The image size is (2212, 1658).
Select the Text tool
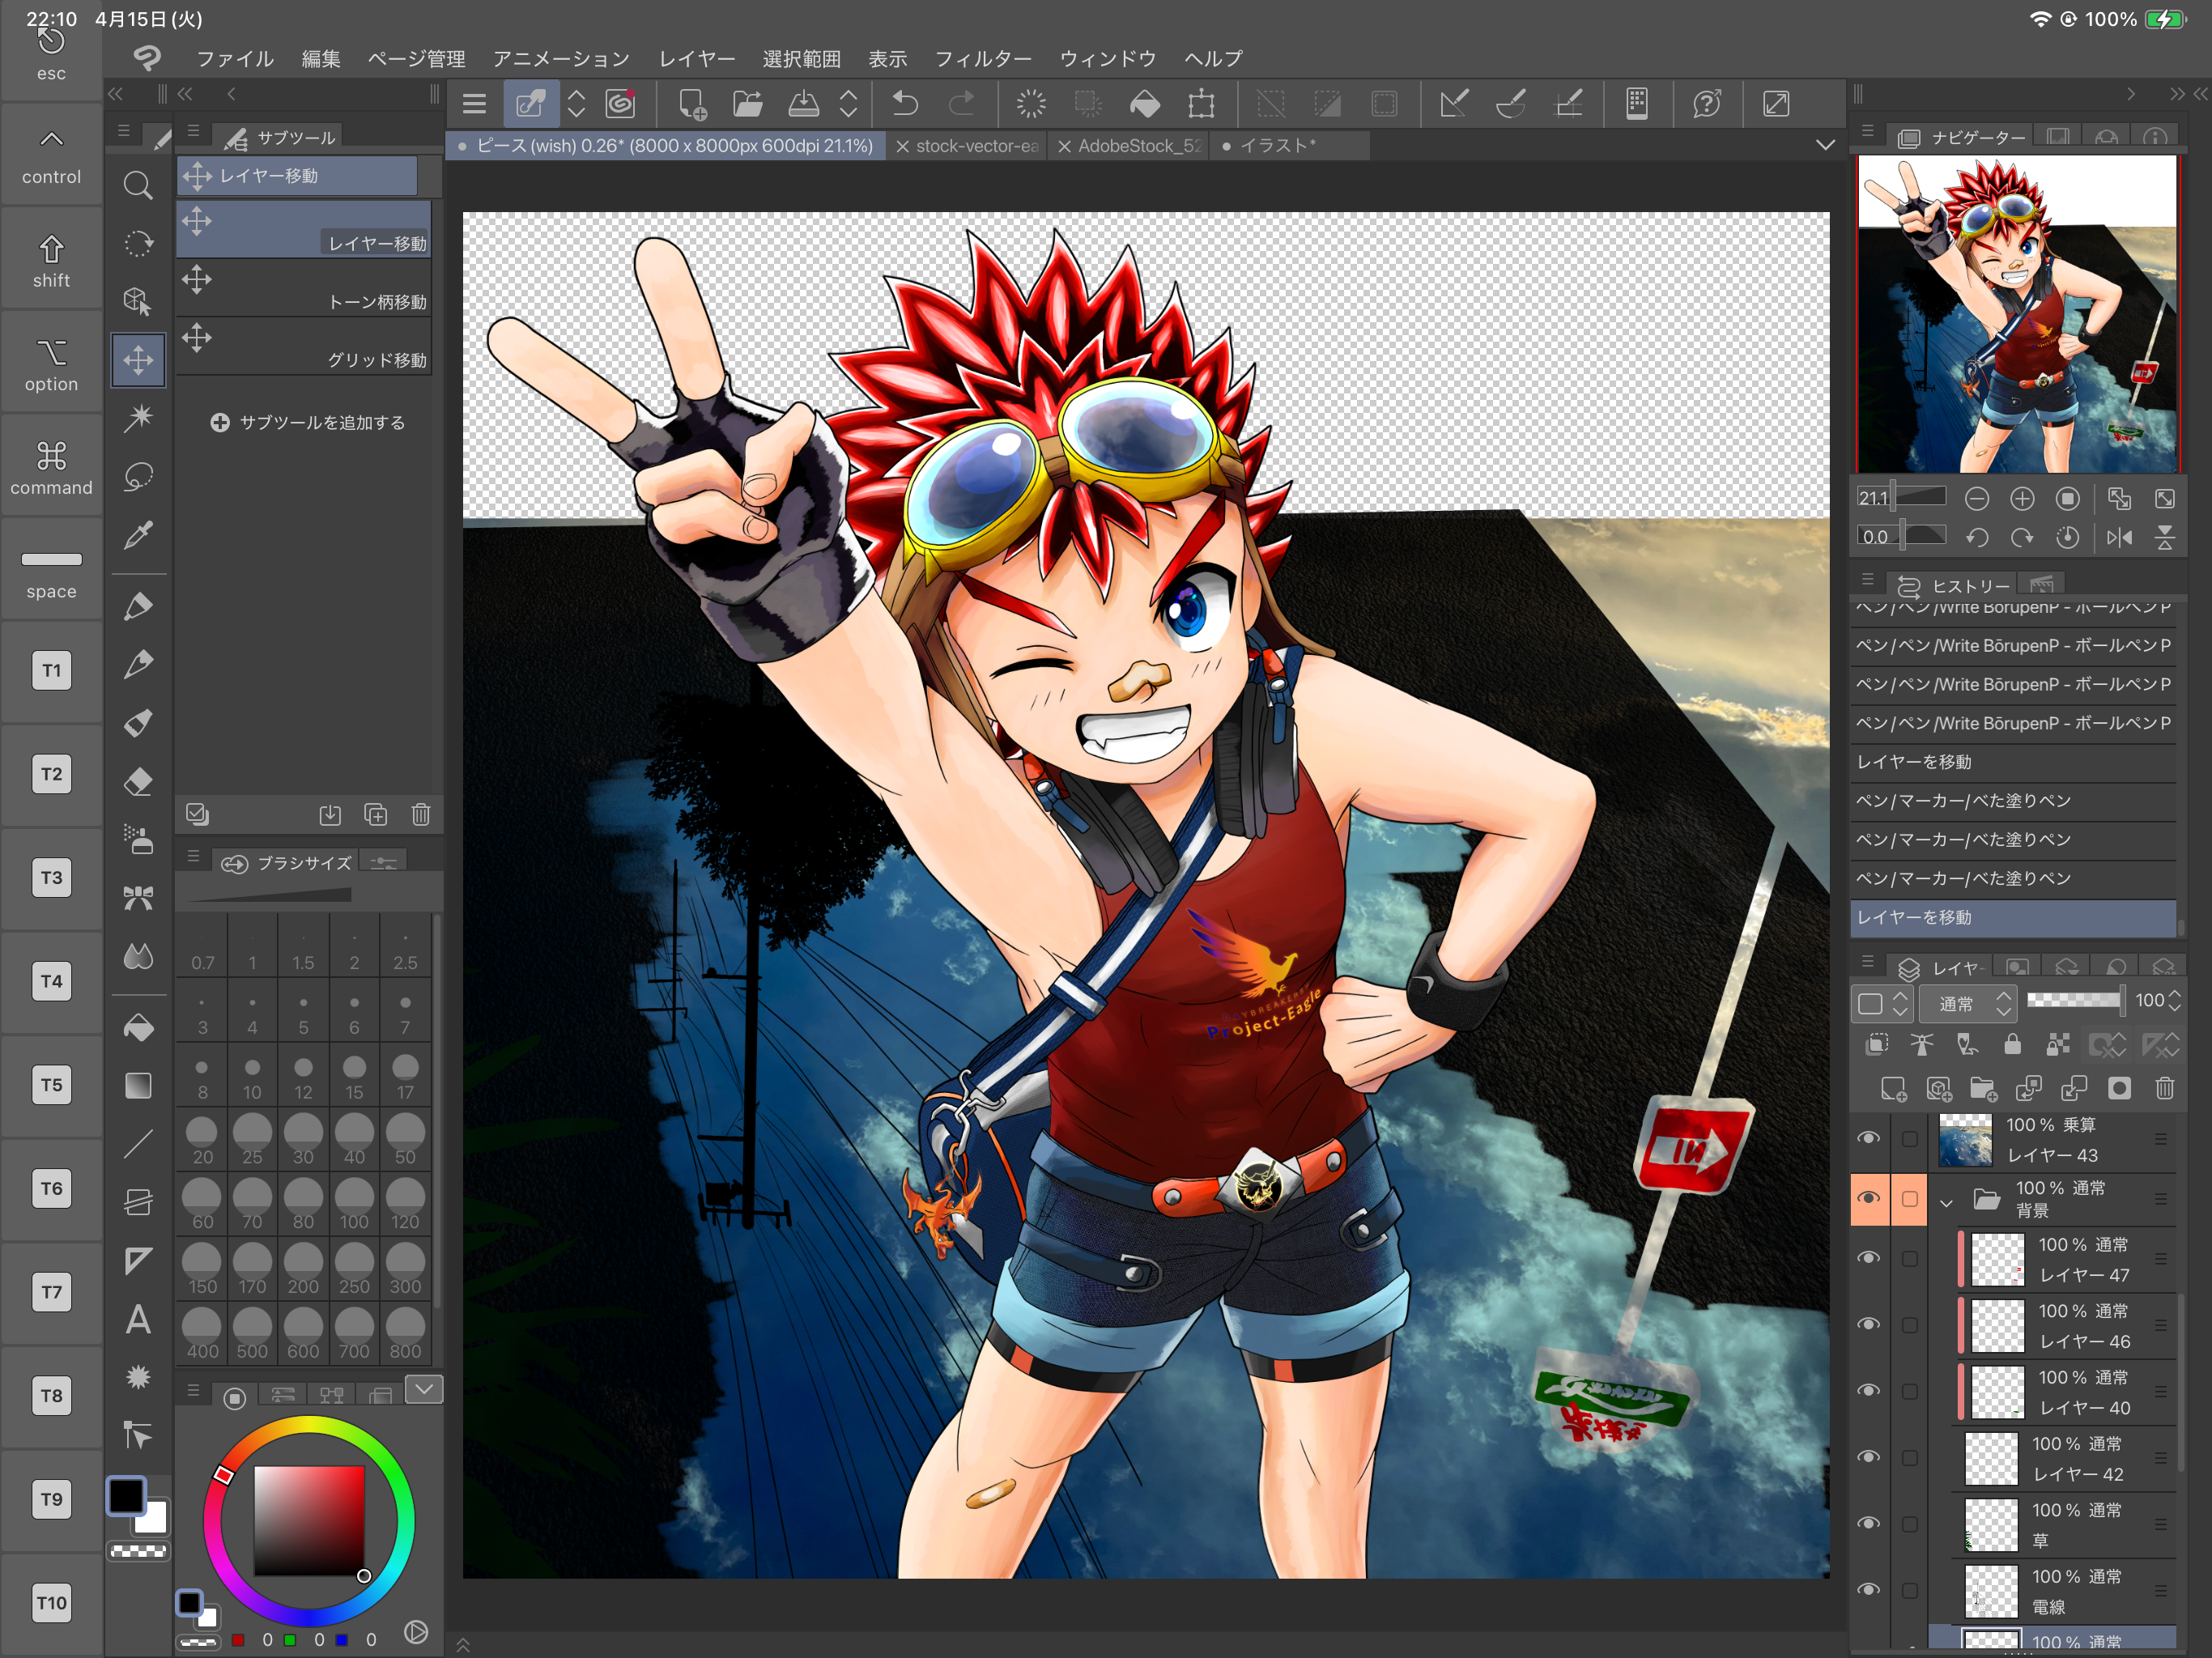138,1320
